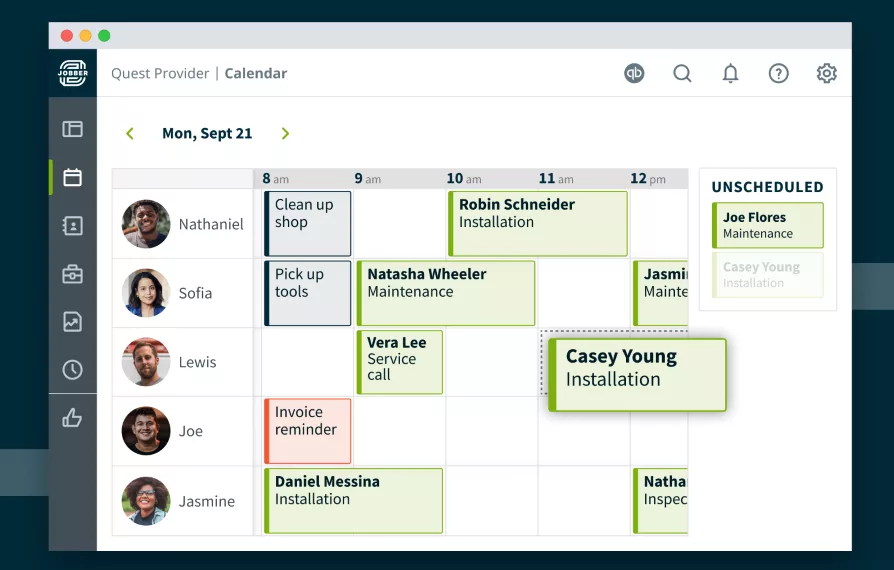Click Nathaniel's profile photo
The height and width of the screenshot is (570, 894).
pos(146,224)
